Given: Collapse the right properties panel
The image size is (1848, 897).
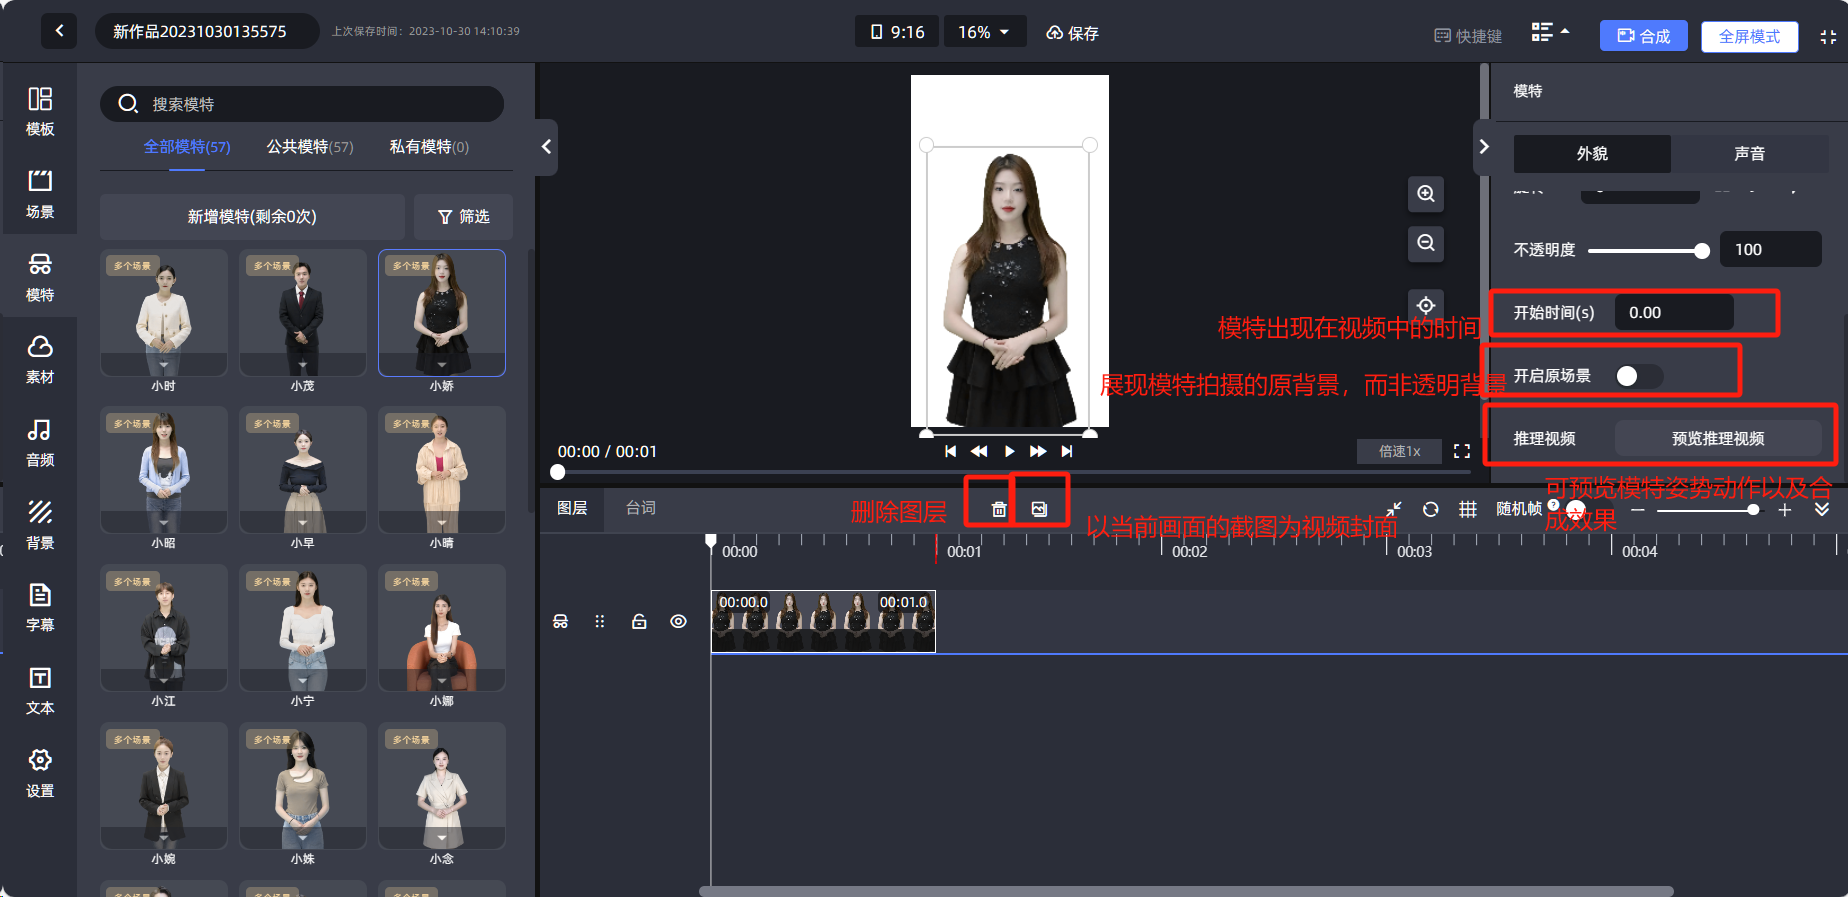Looking at the screenshot, I should point(1484,147).
